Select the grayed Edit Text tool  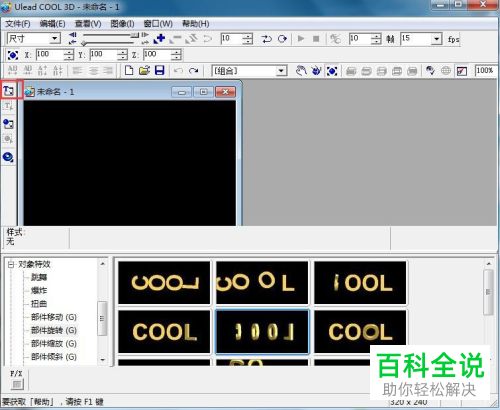point(9,107)
